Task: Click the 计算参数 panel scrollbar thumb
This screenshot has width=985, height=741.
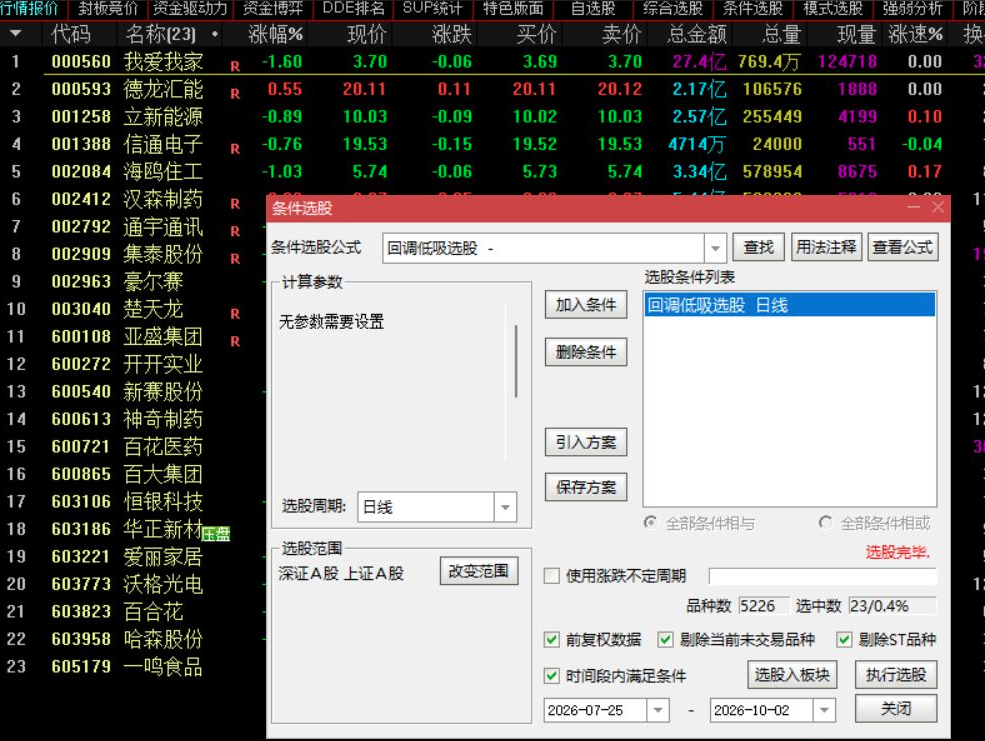Action: pos(516,361)
